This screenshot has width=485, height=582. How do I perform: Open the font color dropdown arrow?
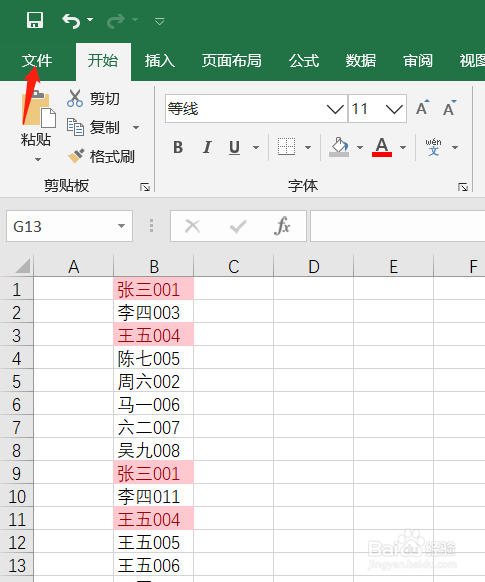403,148
